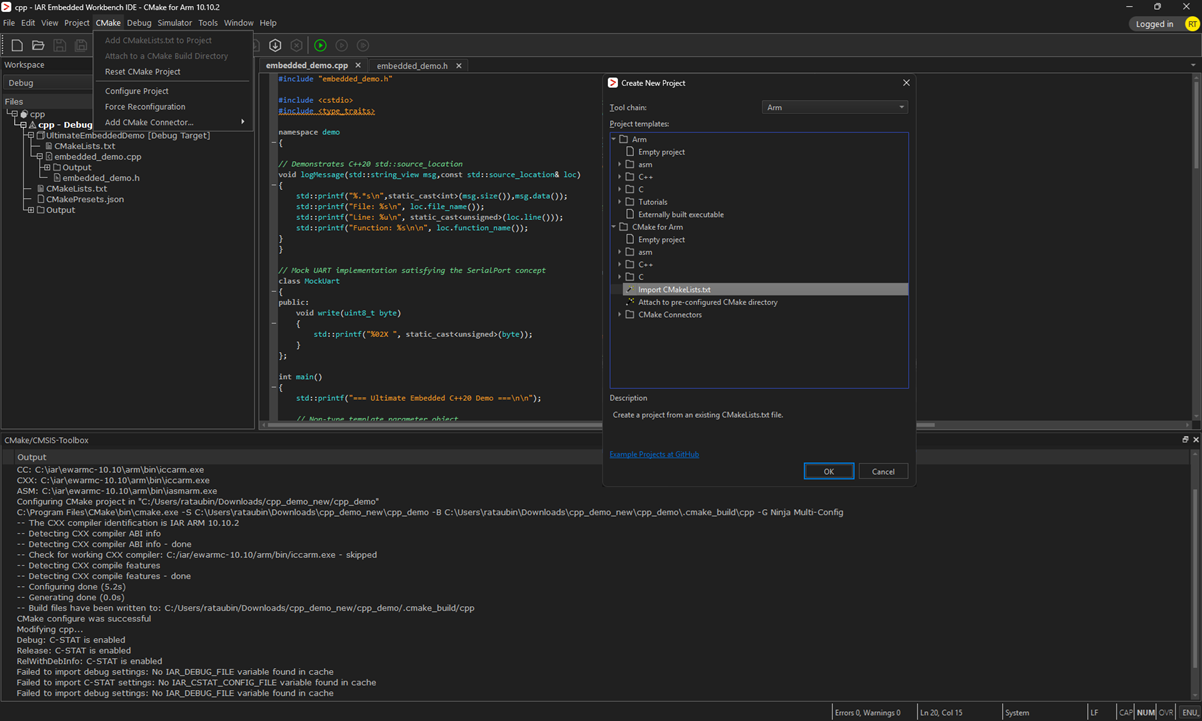Expand the Tutorials folder in templates
This screenshot has height=721, width=1202.
point(620,202)
